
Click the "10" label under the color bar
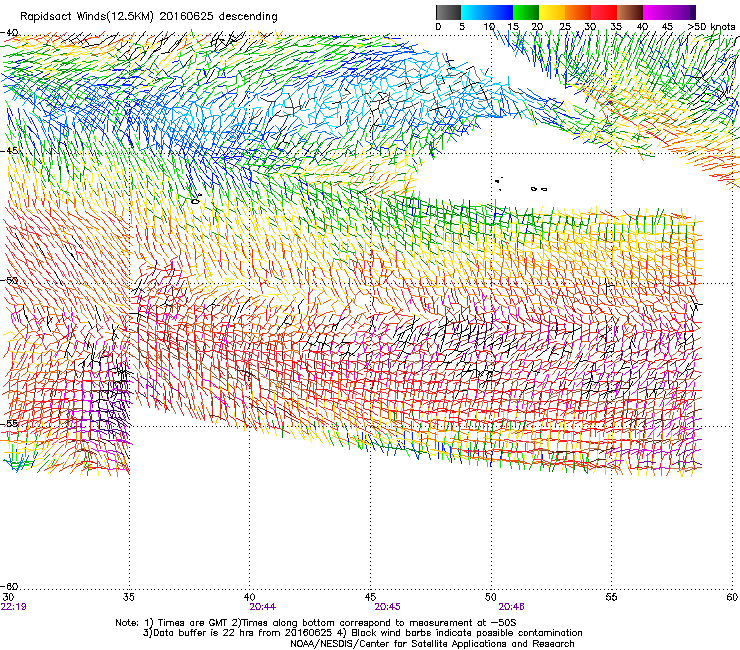click(x=489, y=27)
